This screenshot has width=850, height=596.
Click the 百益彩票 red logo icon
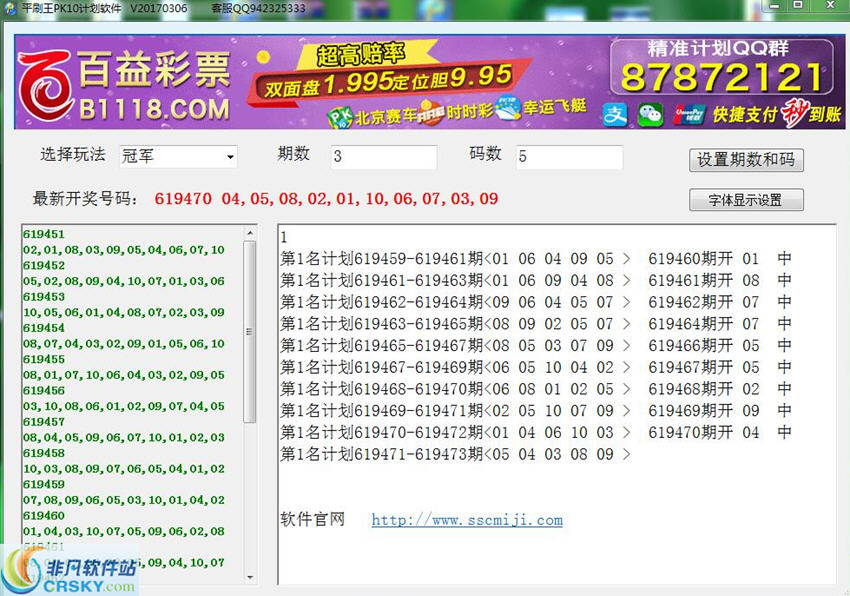[46, 85]
